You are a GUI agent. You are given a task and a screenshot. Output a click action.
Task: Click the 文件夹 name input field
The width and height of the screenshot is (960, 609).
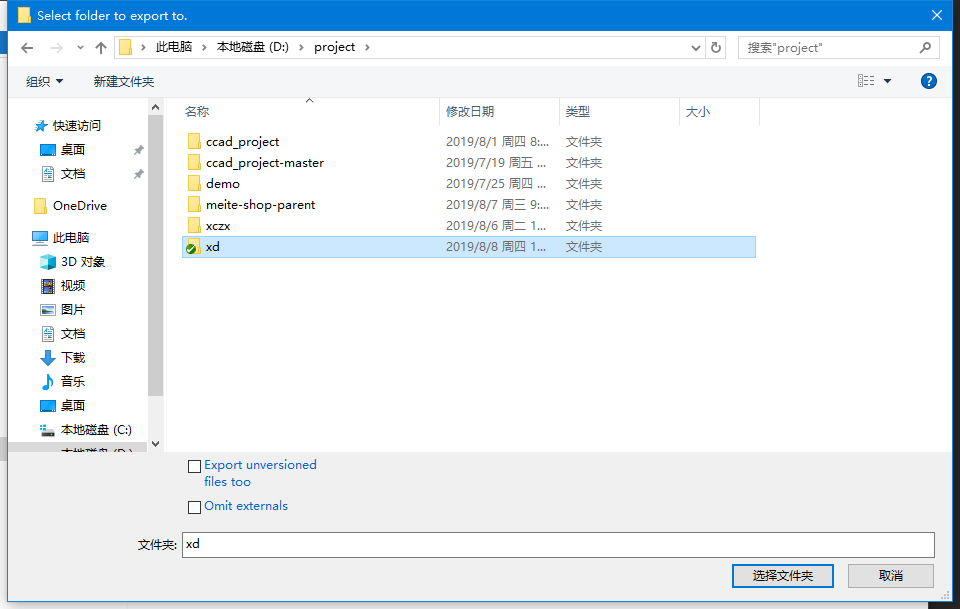pyautogui.click(x=558, y=545)
